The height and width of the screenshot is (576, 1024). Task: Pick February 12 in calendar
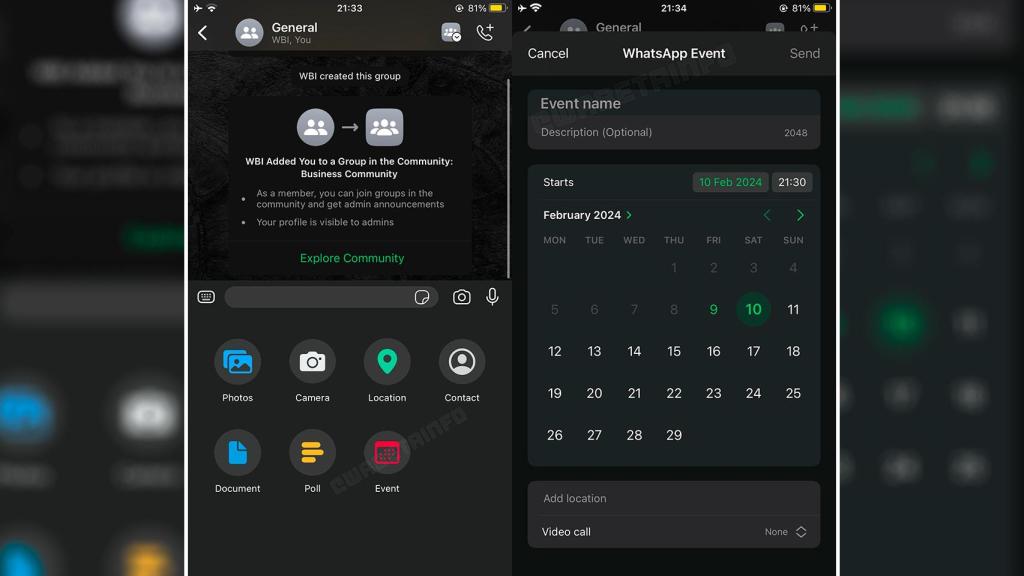[x=554, y=351]
